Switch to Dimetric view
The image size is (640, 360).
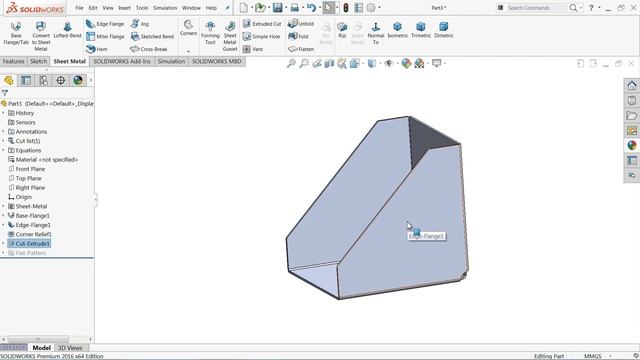pos(444,30)
